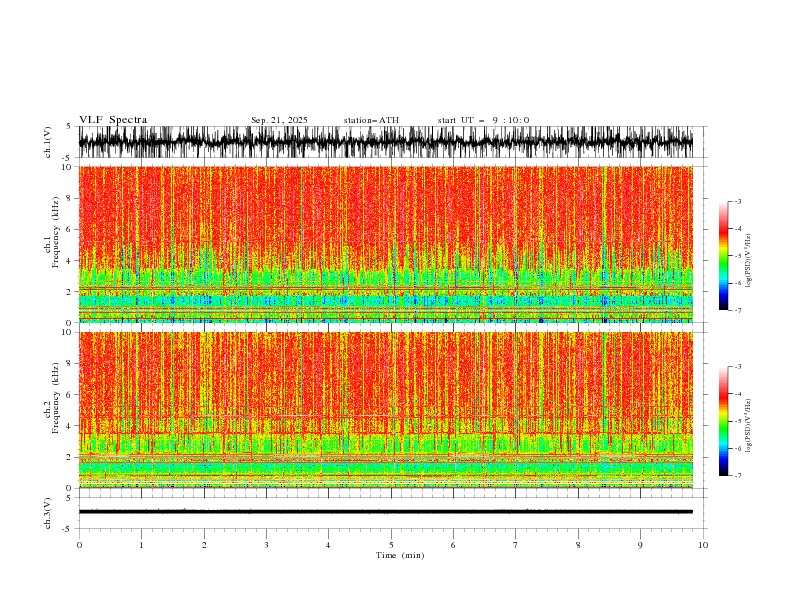Click the time axis tick label "2"

pos(204,545)
